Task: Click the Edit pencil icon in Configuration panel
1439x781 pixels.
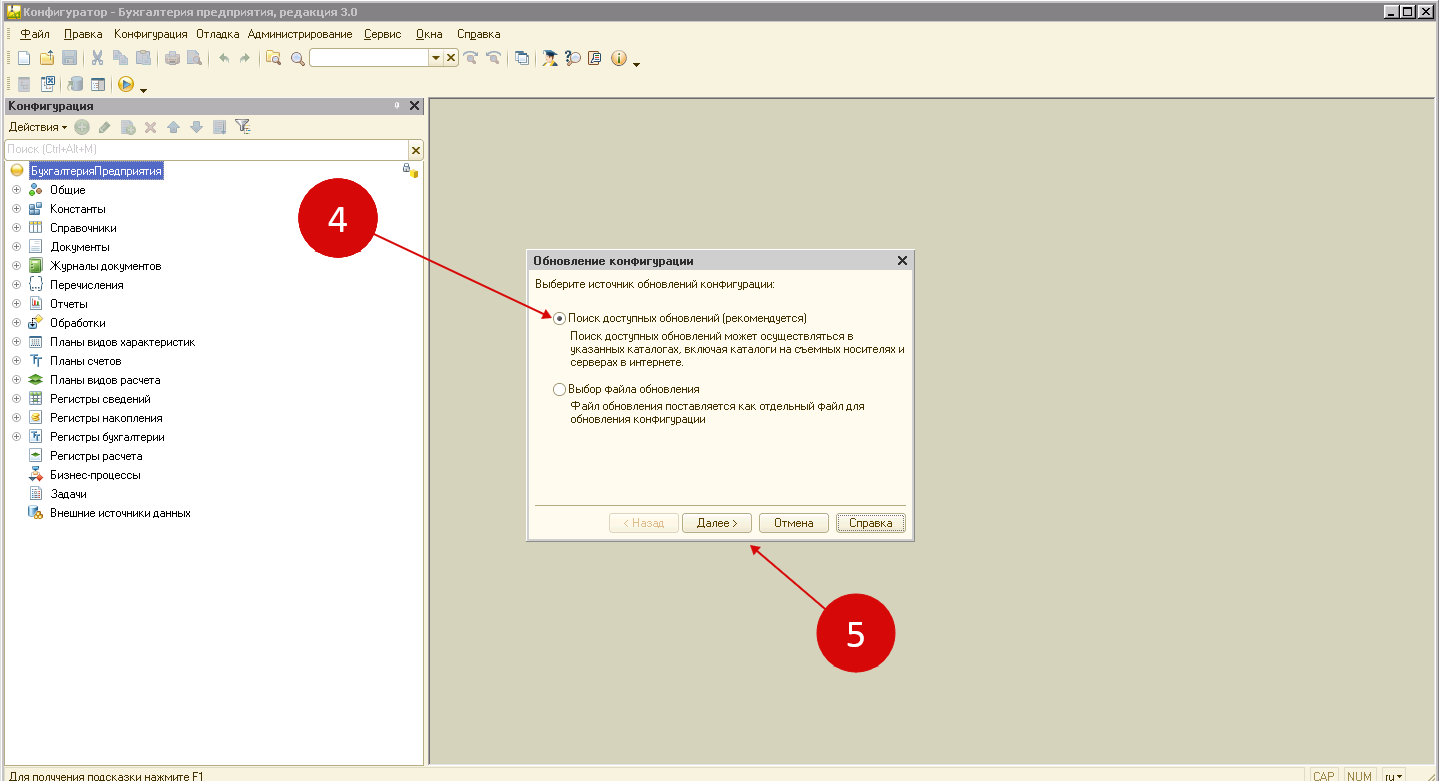Action: pyautogui.click(x=104, y=127)
